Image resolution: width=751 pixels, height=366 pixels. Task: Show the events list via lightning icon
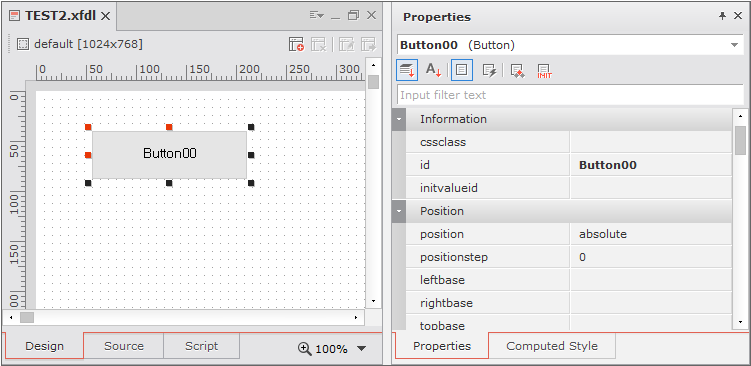[x=489, y=70]
